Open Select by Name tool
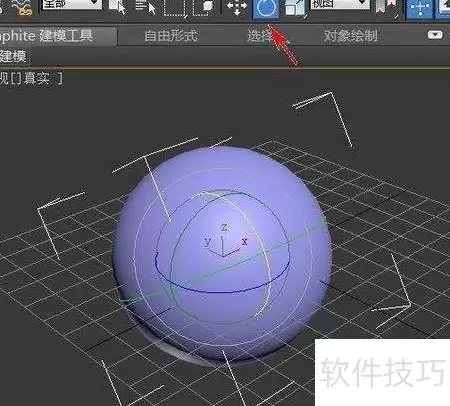450x406 pixels. click(x=145, y=7)
